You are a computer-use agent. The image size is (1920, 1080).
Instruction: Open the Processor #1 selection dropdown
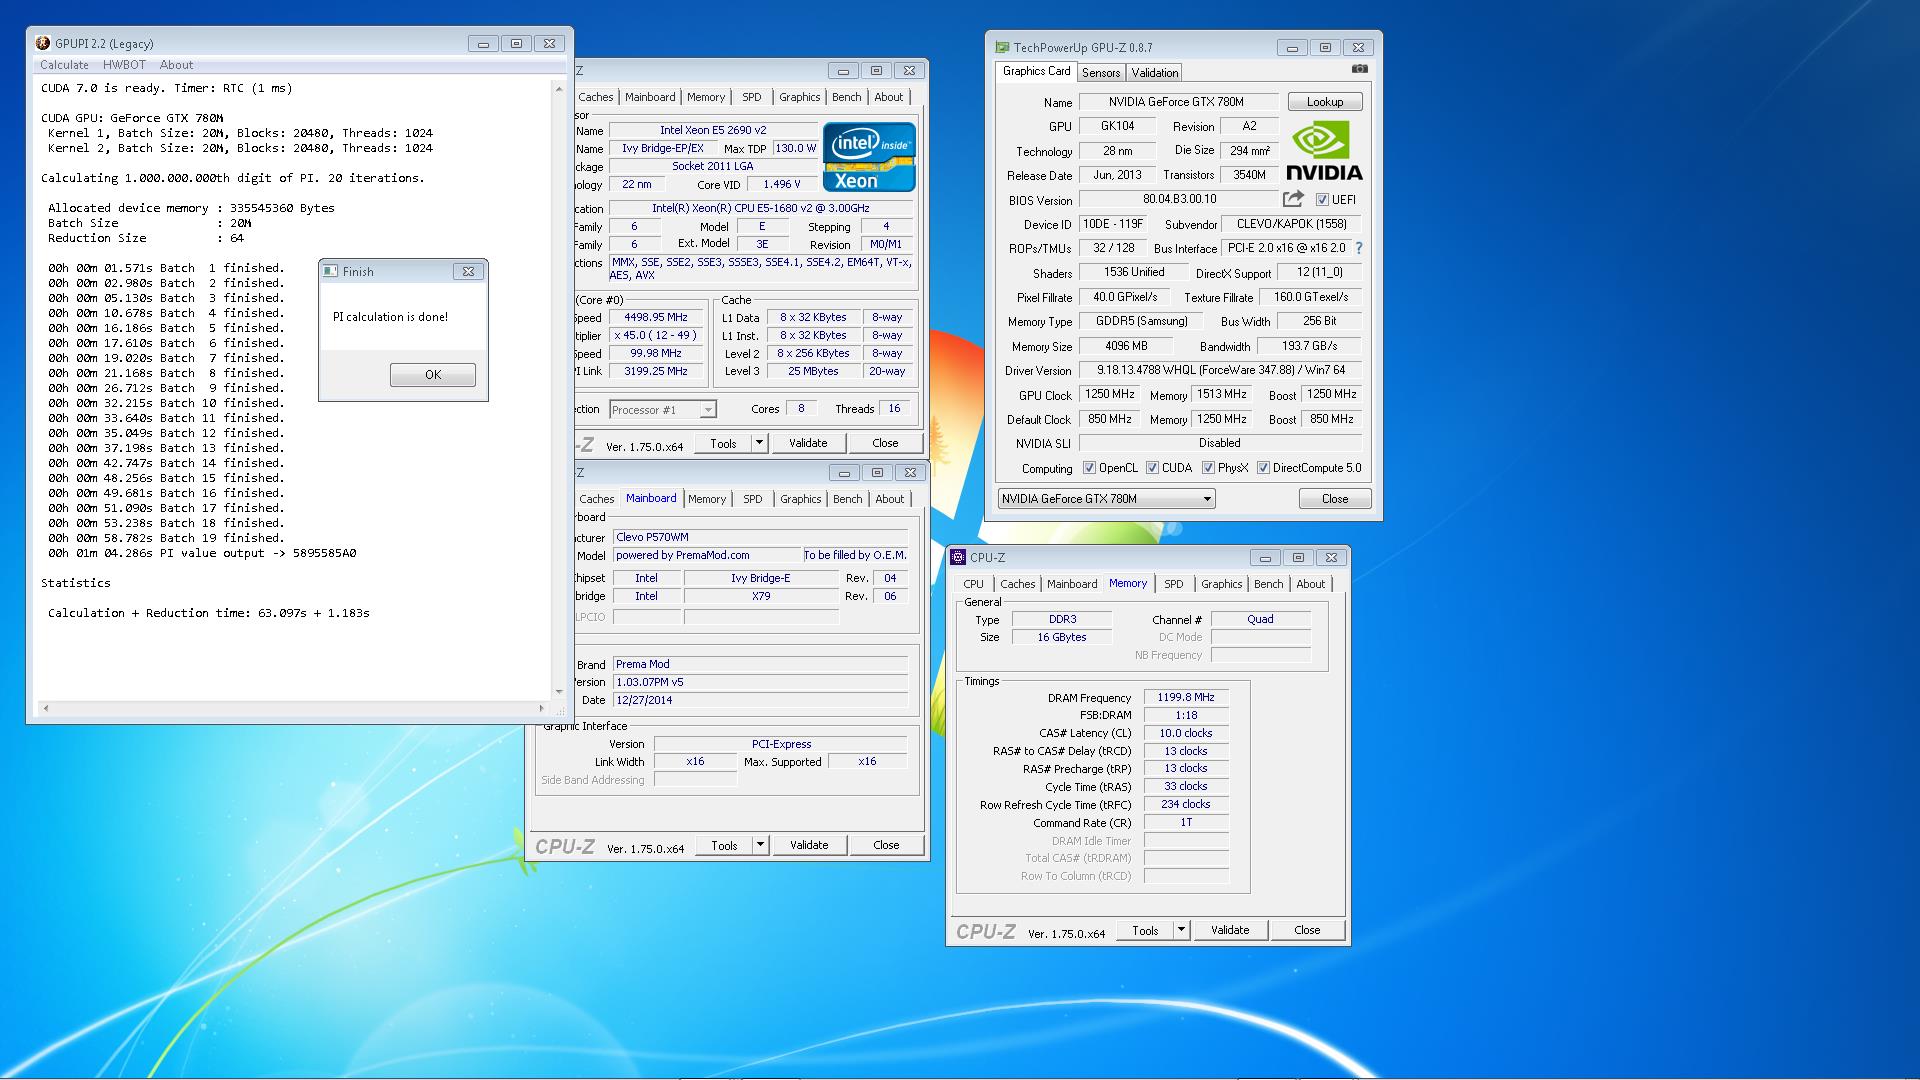(x=662, y=410)
